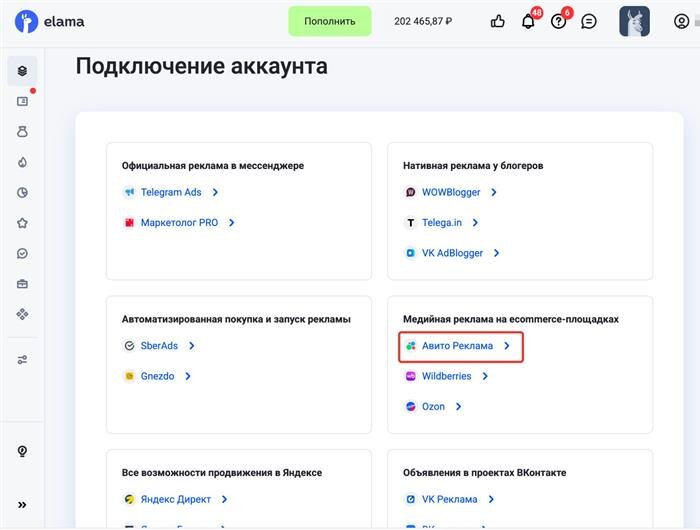
Task: Open the VK AdBlogger link
Action: [452, 253]
